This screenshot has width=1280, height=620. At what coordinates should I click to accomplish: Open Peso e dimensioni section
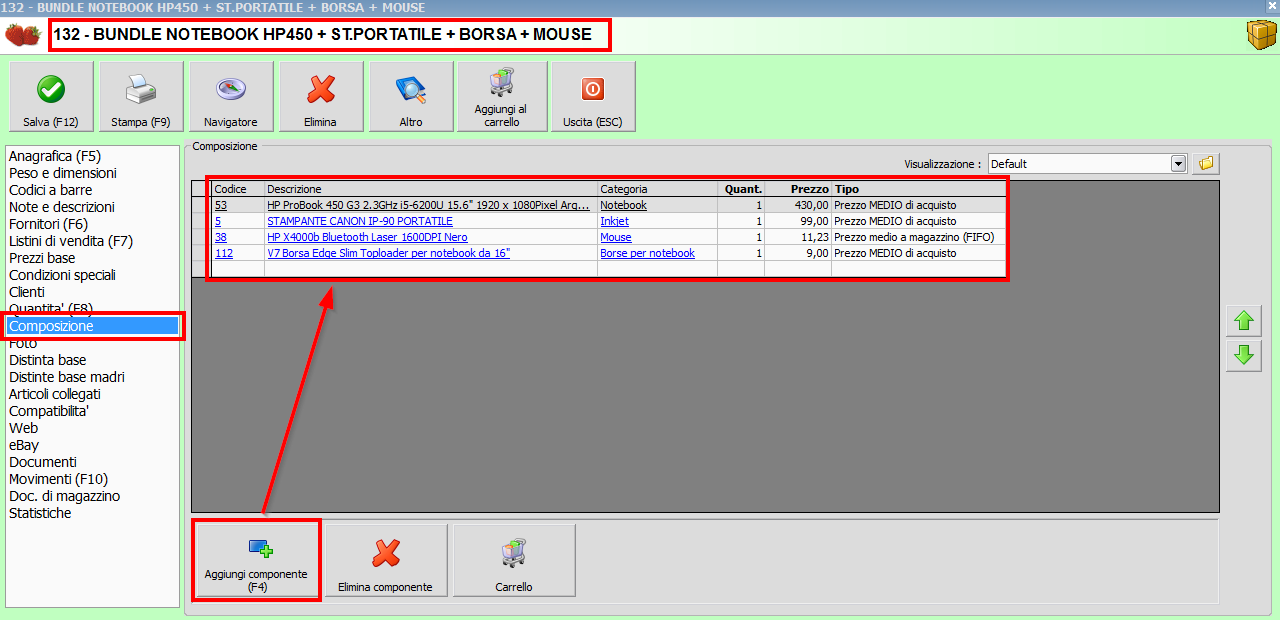(63, 173)
